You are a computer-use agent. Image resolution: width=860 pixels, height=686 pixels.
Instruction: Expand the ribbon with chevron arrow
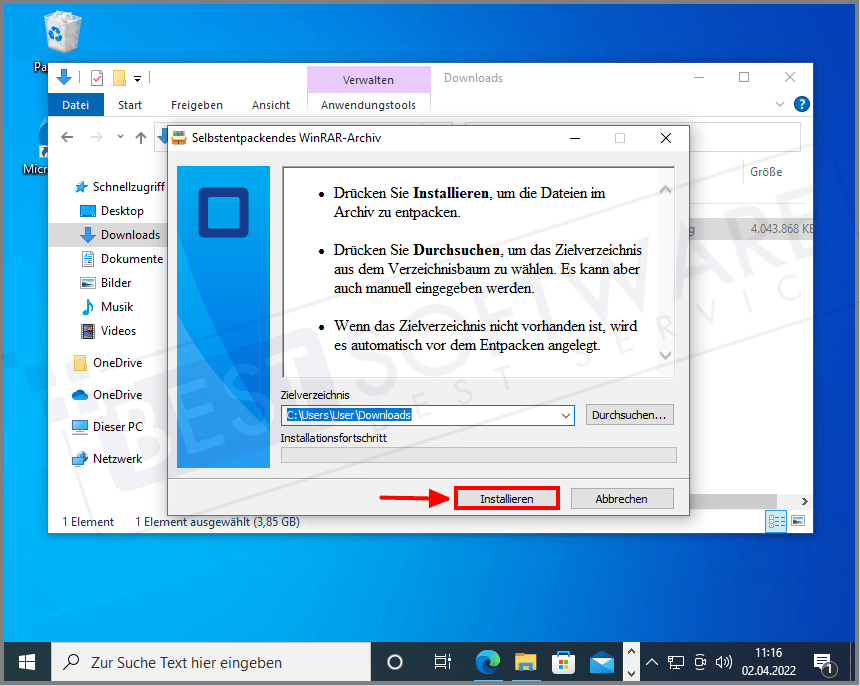[x=781, y=105]
